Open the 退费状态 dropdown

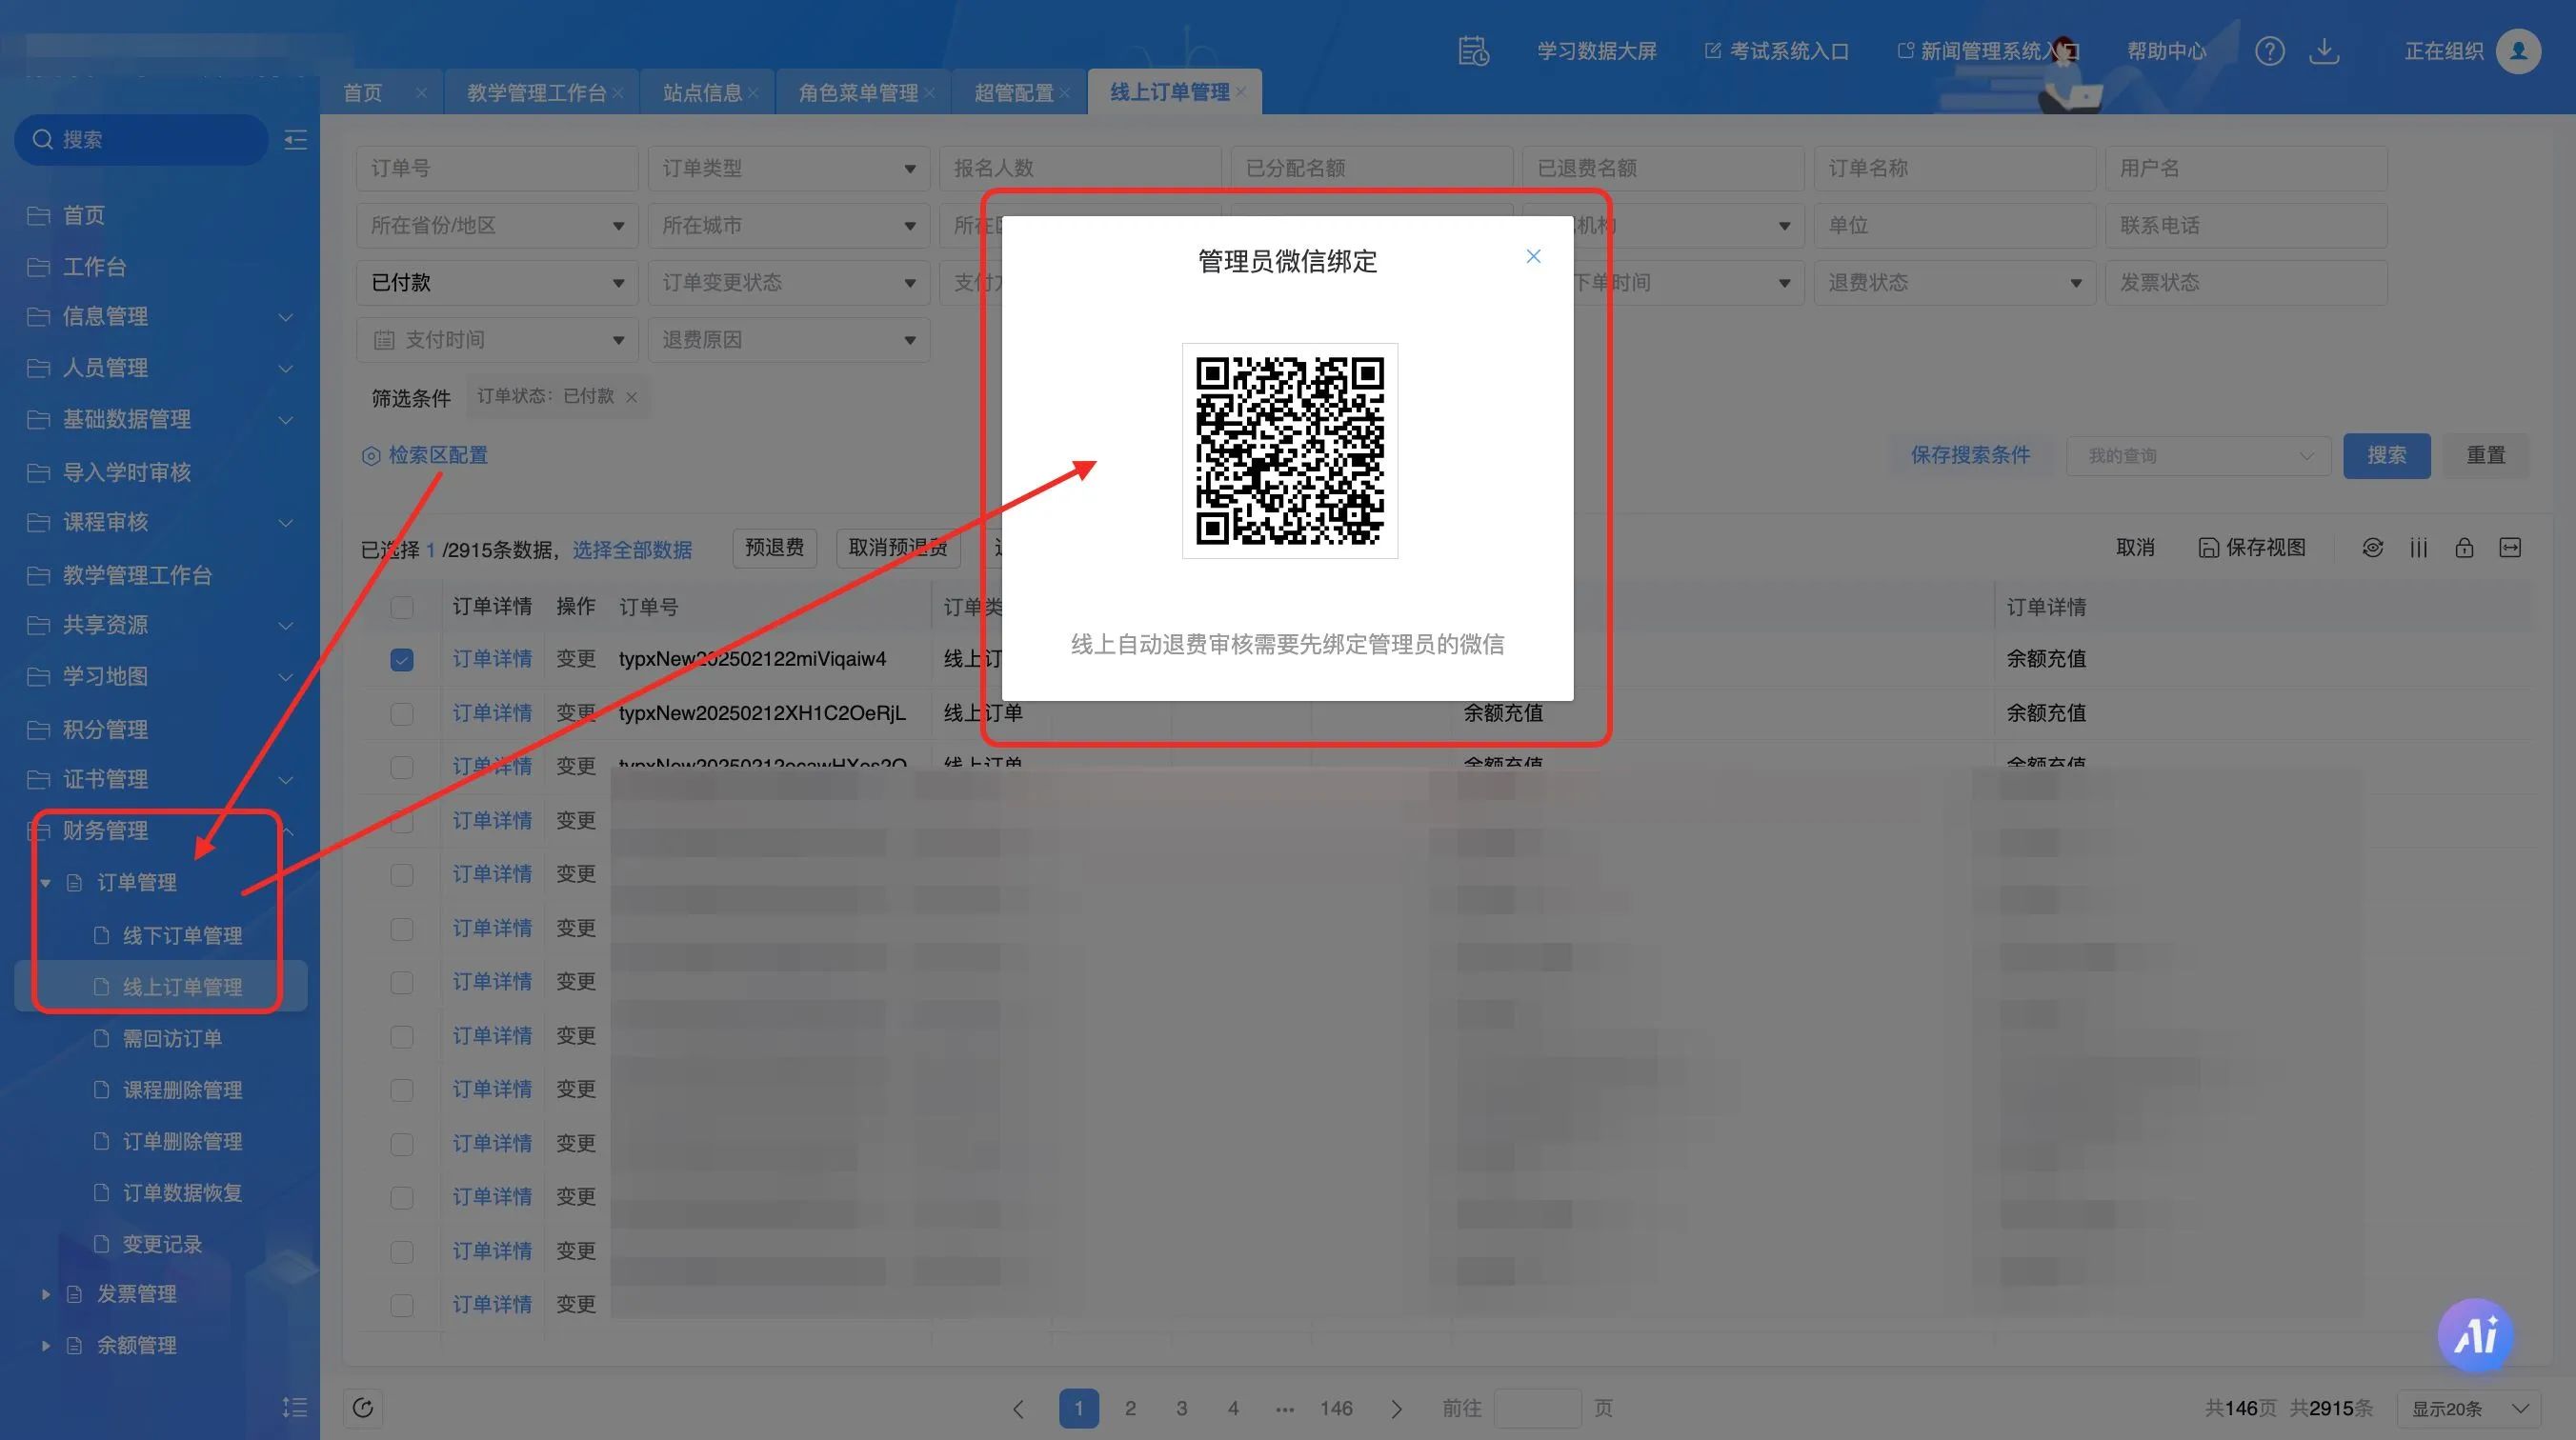tap(1955, 283)
